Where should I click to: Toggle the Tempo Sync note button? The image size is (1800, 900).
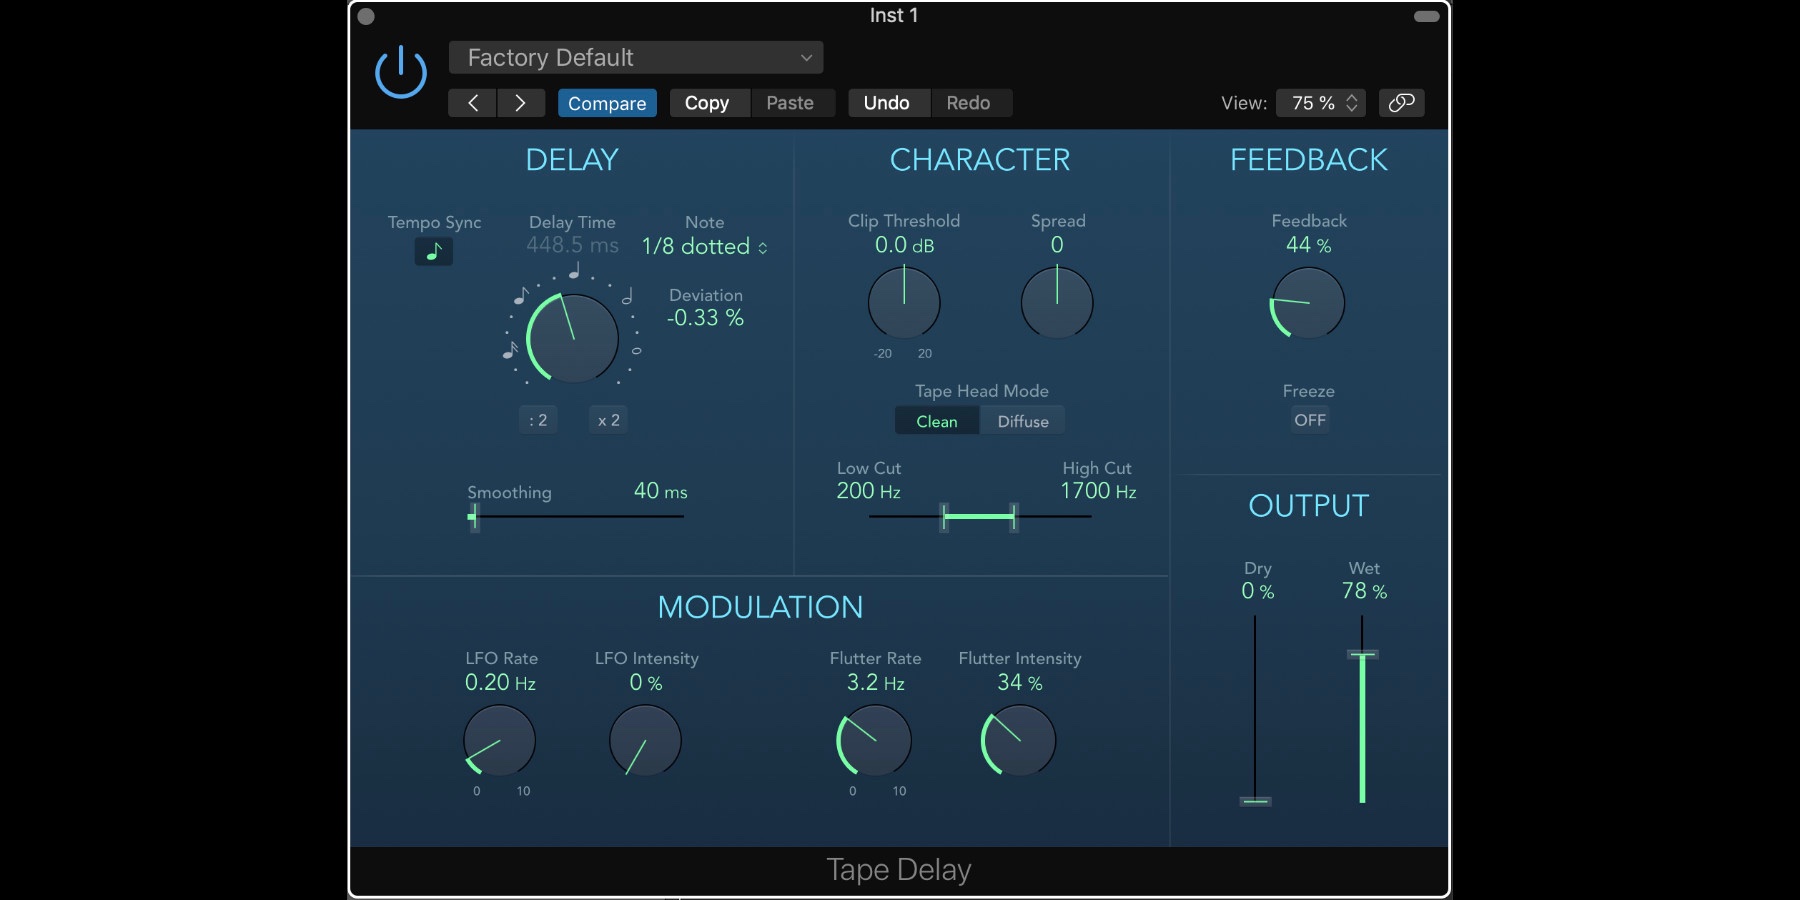coord(433,252)
